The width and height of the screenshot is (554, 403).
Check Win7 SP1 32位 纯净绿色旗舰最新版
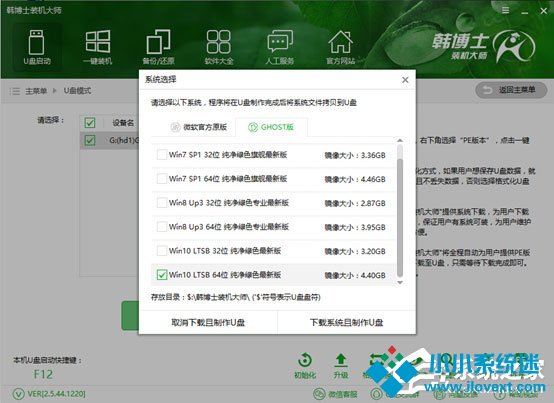point(162,155)
